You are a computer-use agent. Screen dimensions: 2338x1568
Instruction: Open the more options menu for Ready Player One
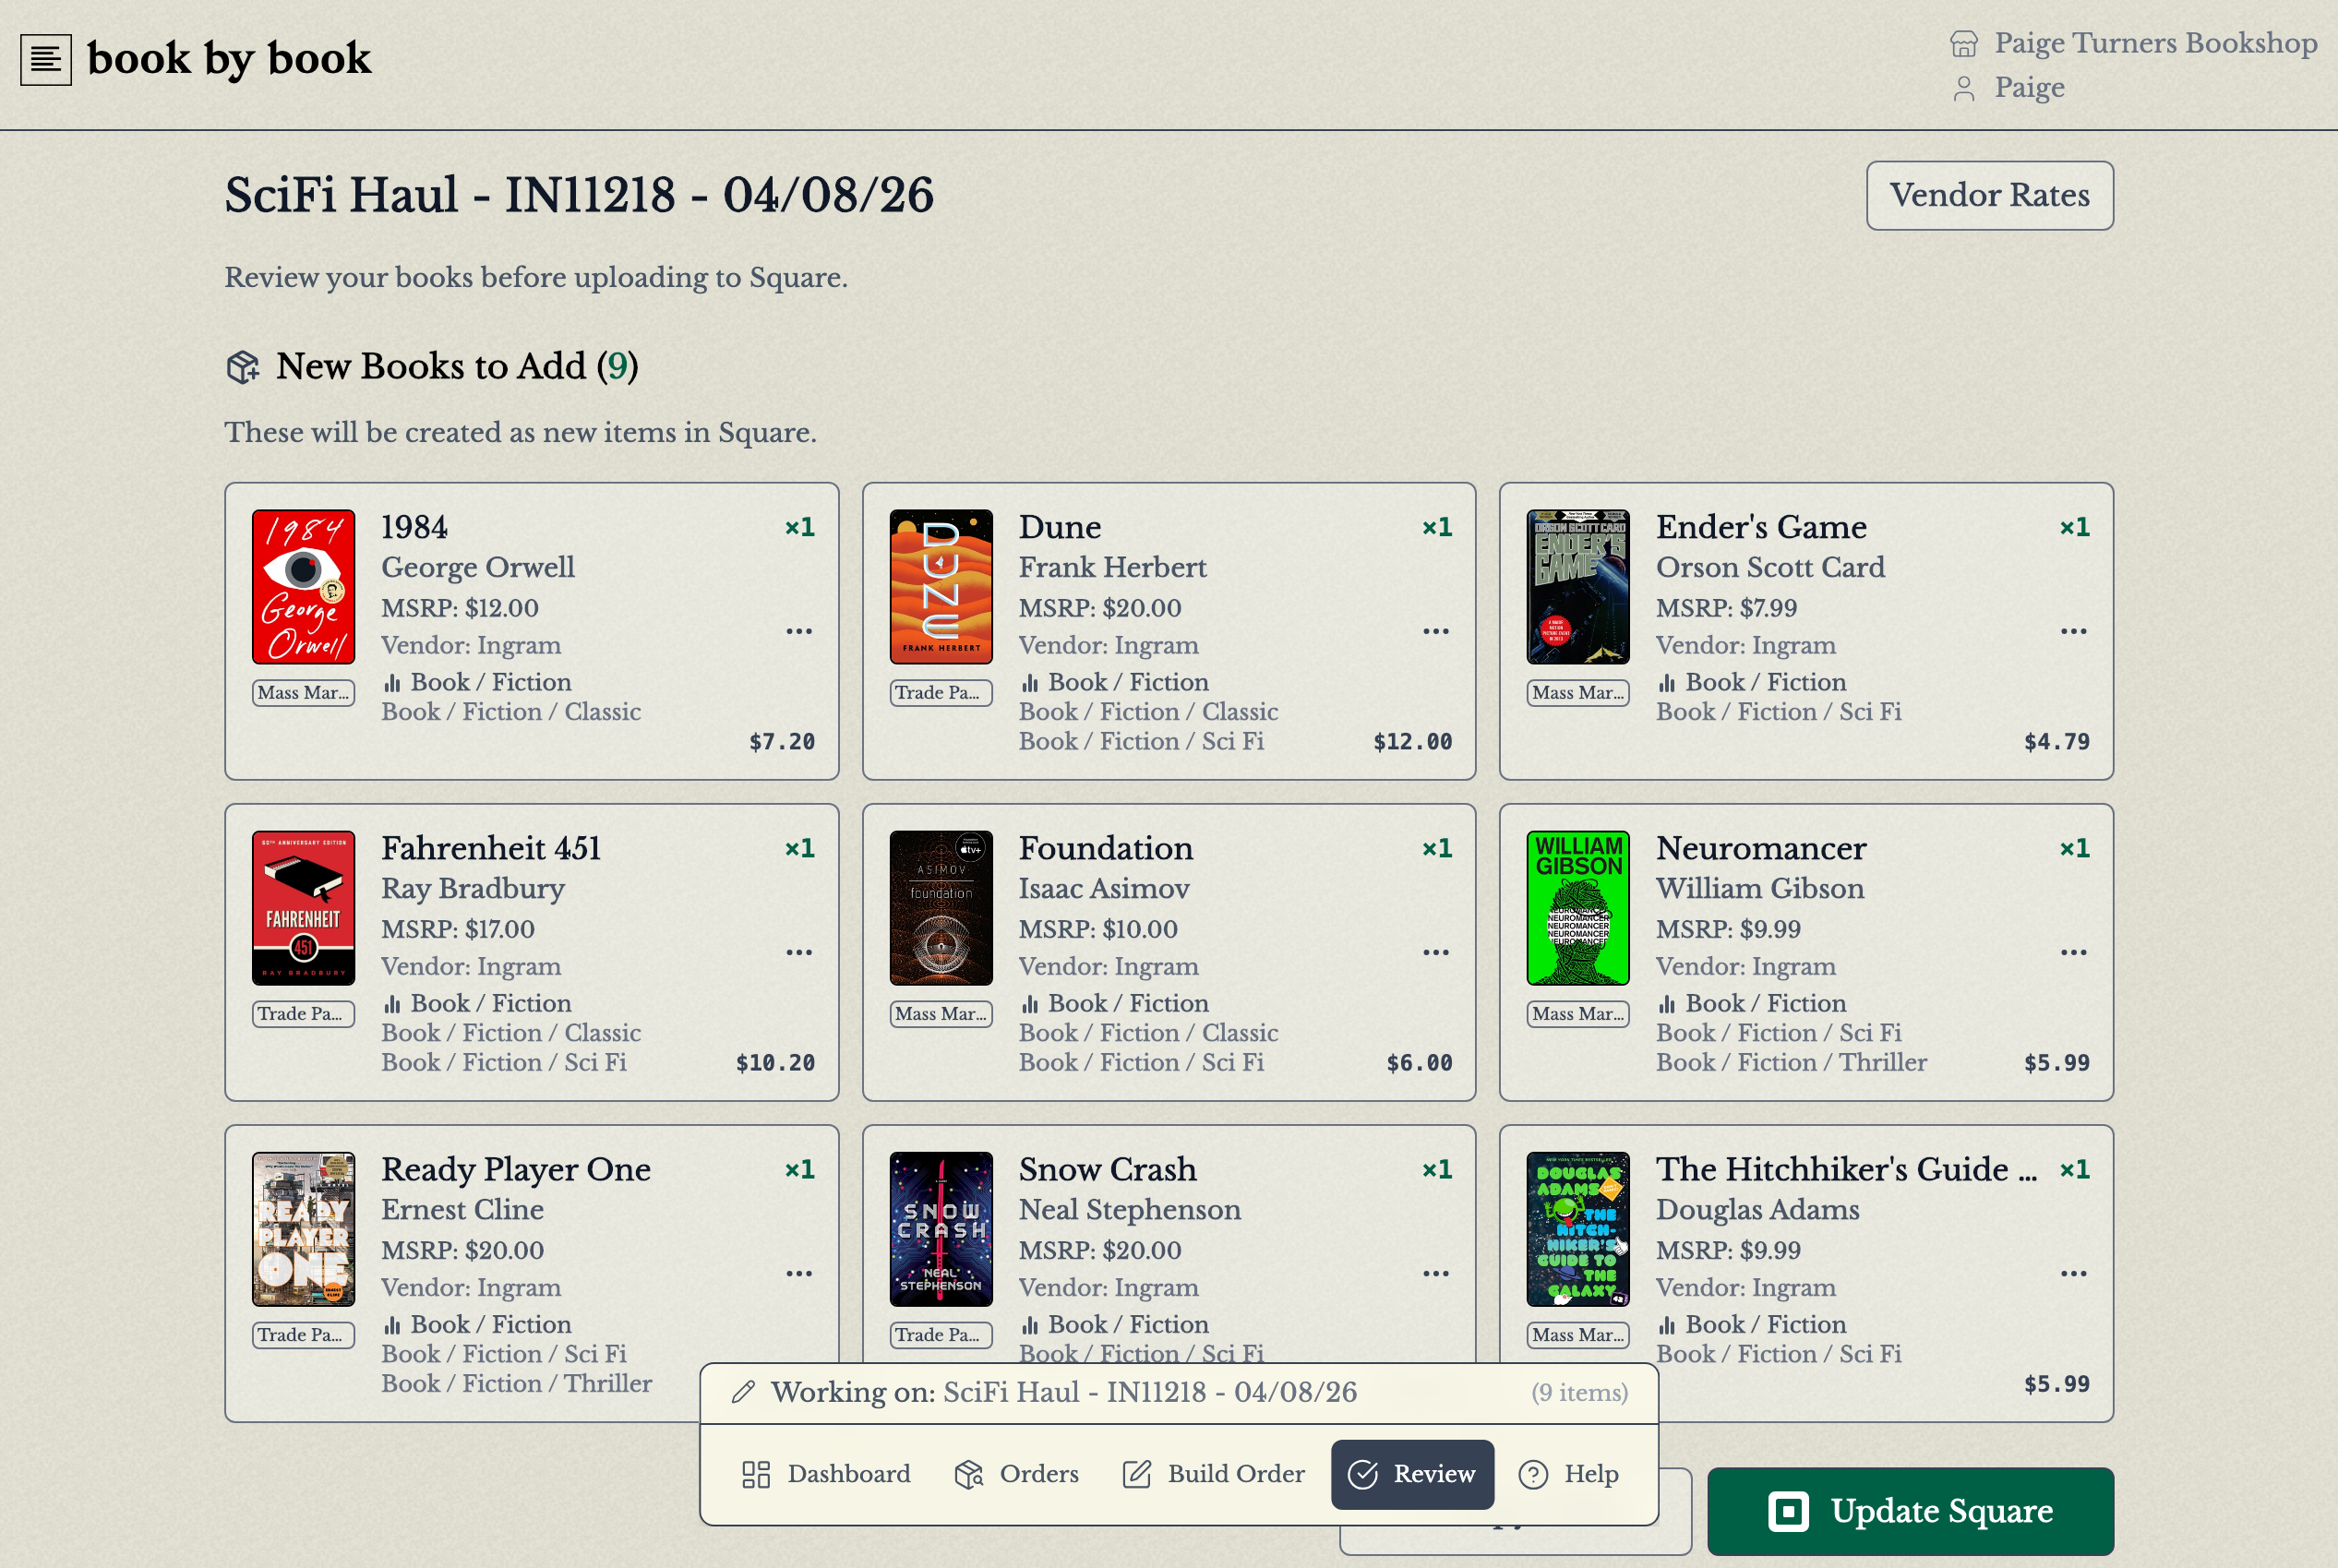point(799,1273)
